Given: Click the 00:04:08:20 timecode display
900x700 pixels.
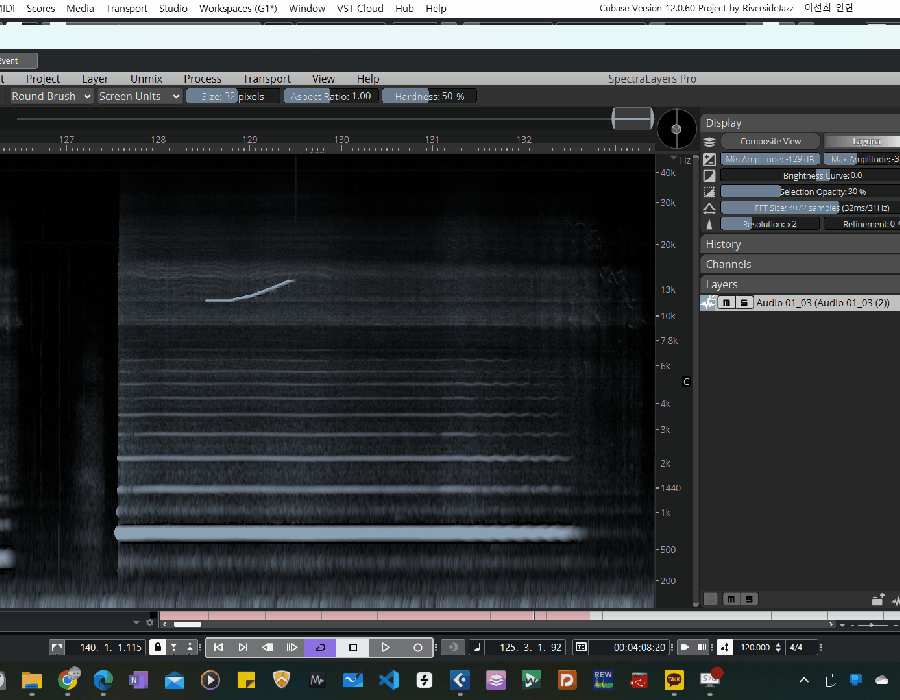Looking at the screenshot, I should point(639,647).
